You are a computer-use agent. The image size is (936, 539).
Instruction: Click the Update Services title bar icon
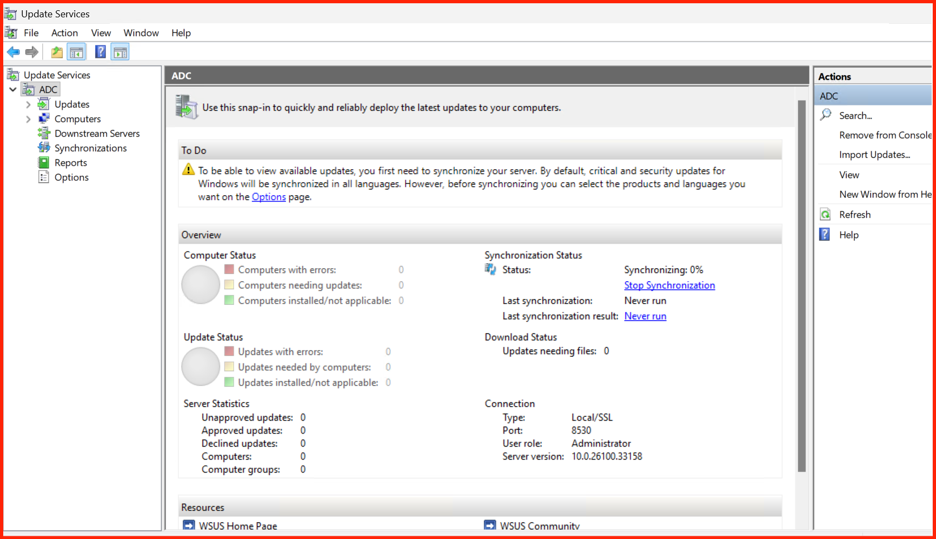point(11,13)
